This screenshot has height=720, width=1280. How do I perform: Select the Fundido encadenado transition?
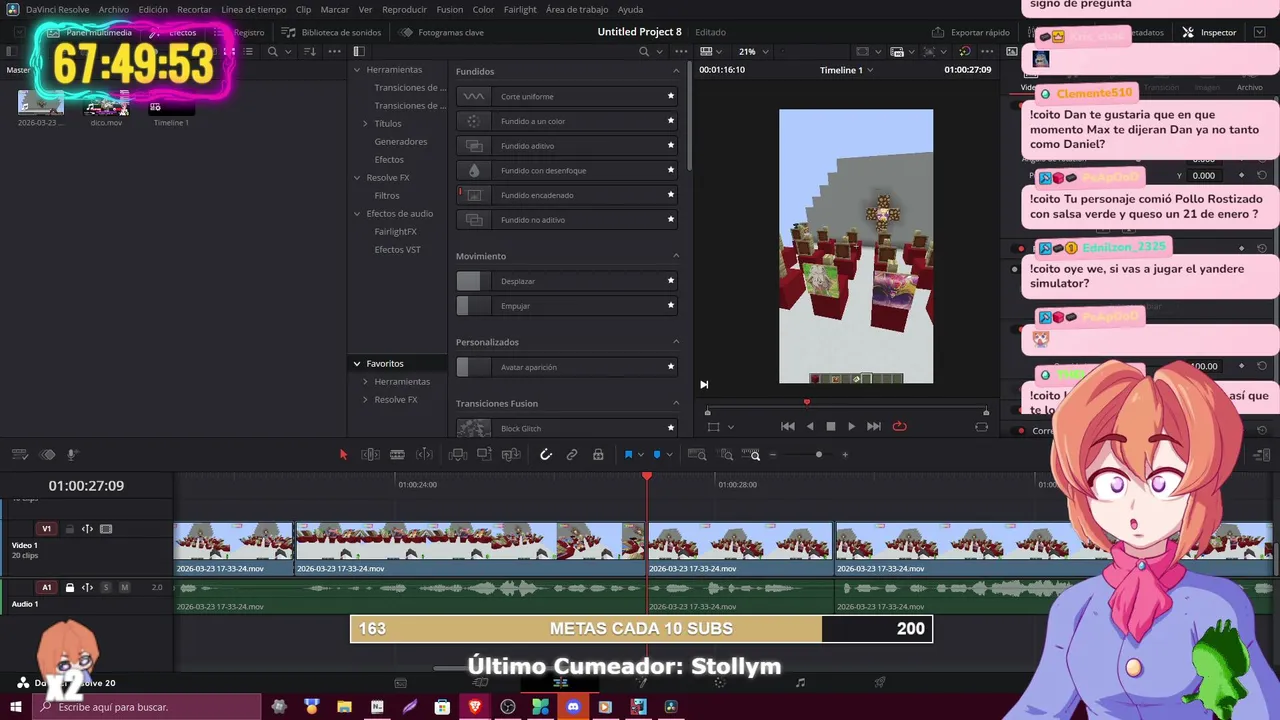coord(567,195)
